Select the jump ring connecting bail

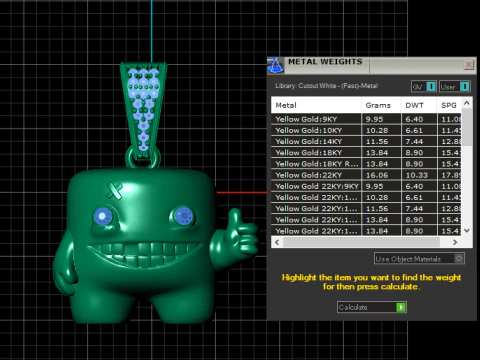coord(143,158)
